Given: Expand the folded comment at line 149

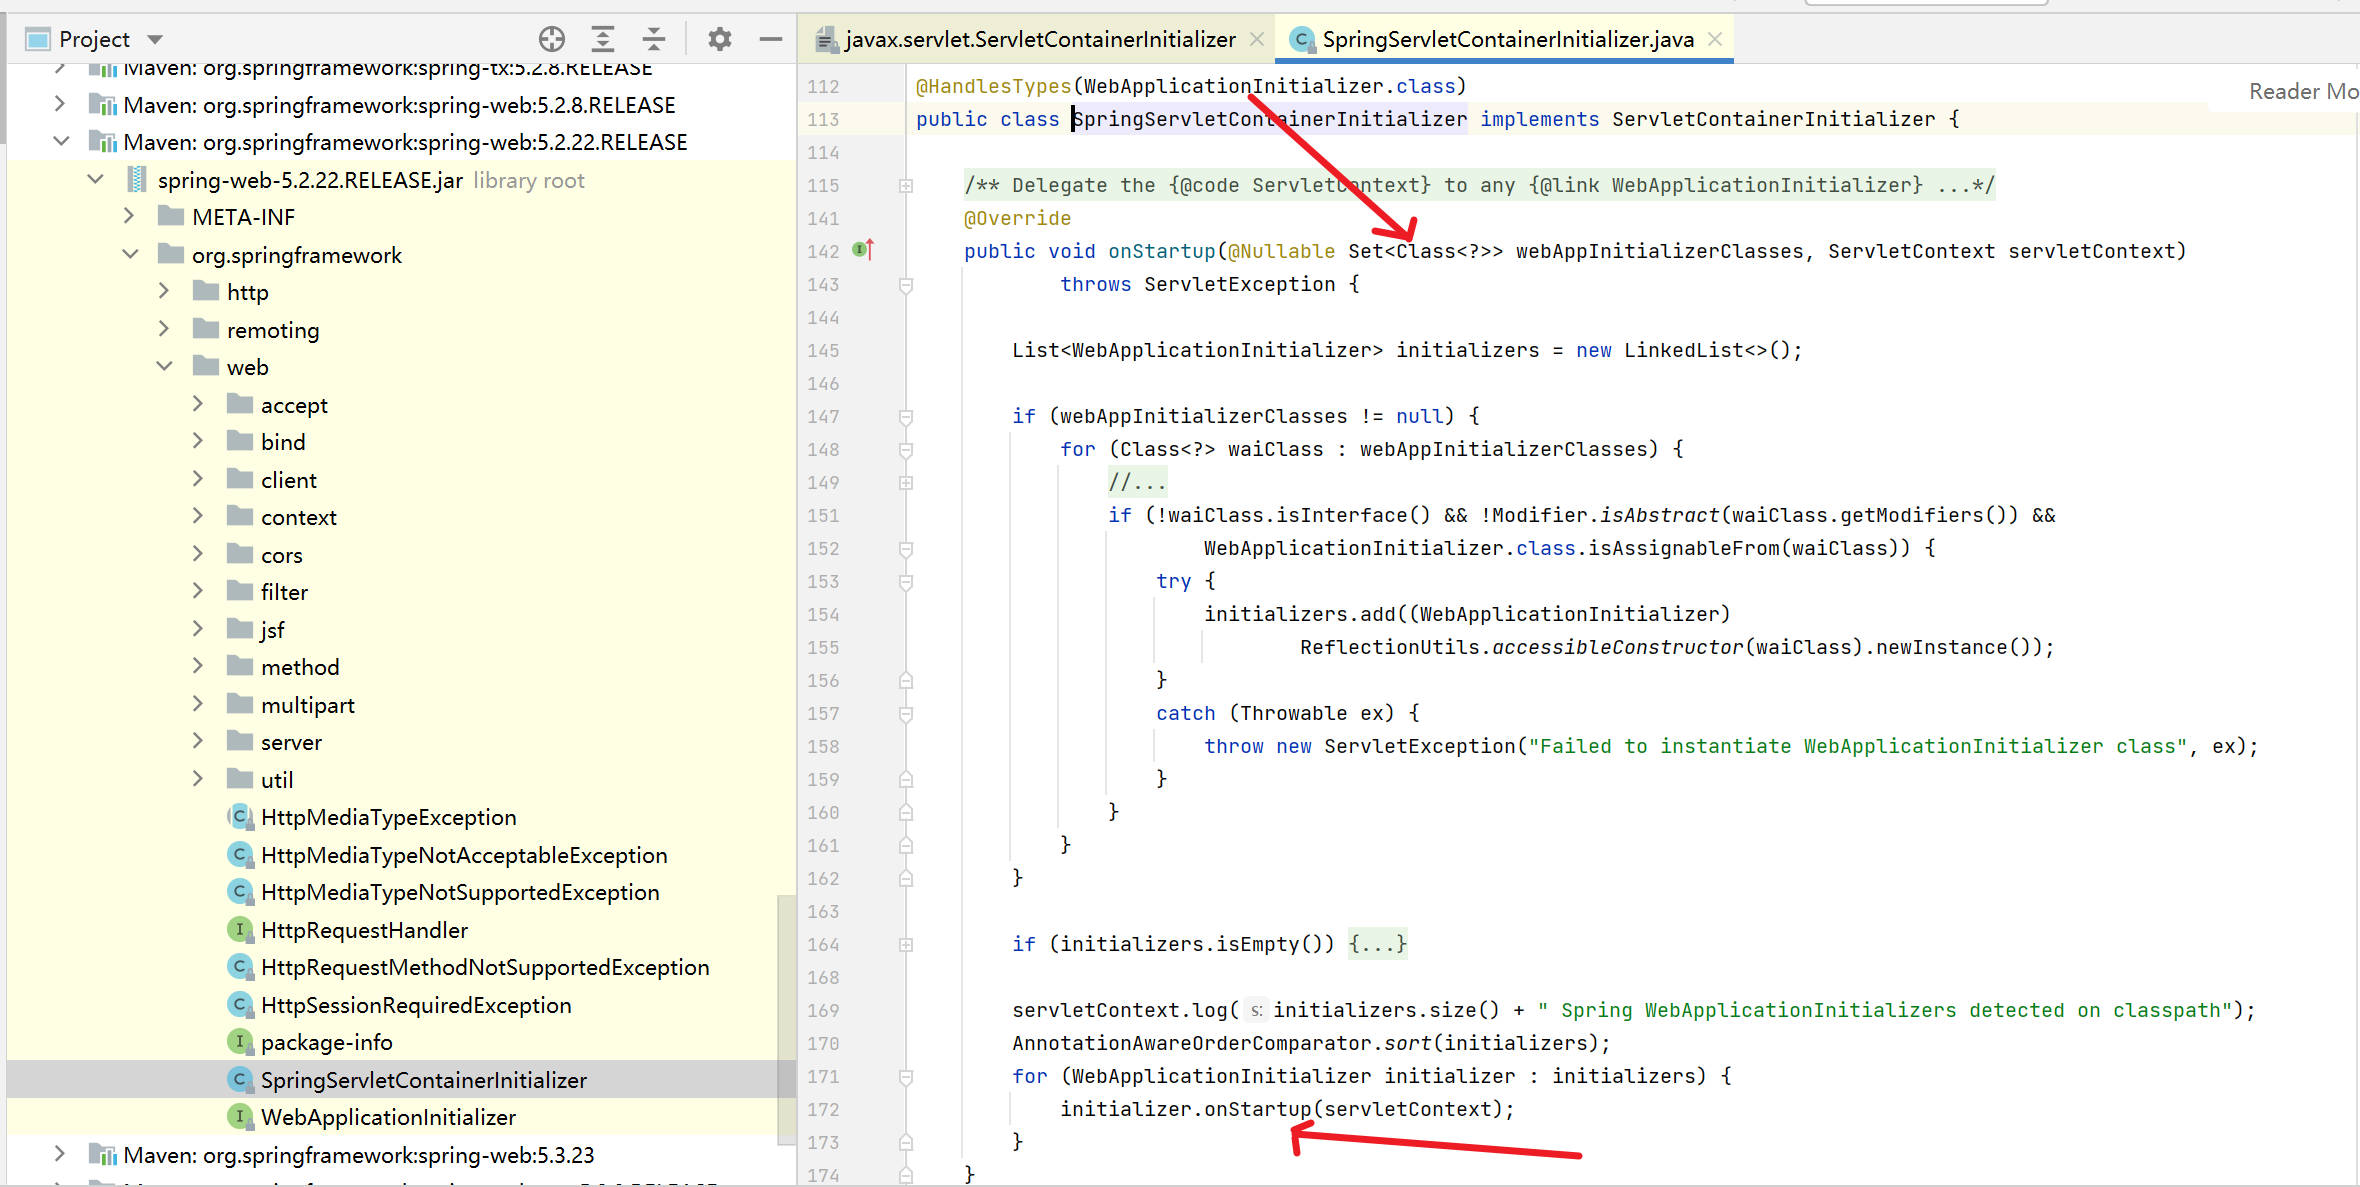Looking at the screenshot, I should point(906,482).
